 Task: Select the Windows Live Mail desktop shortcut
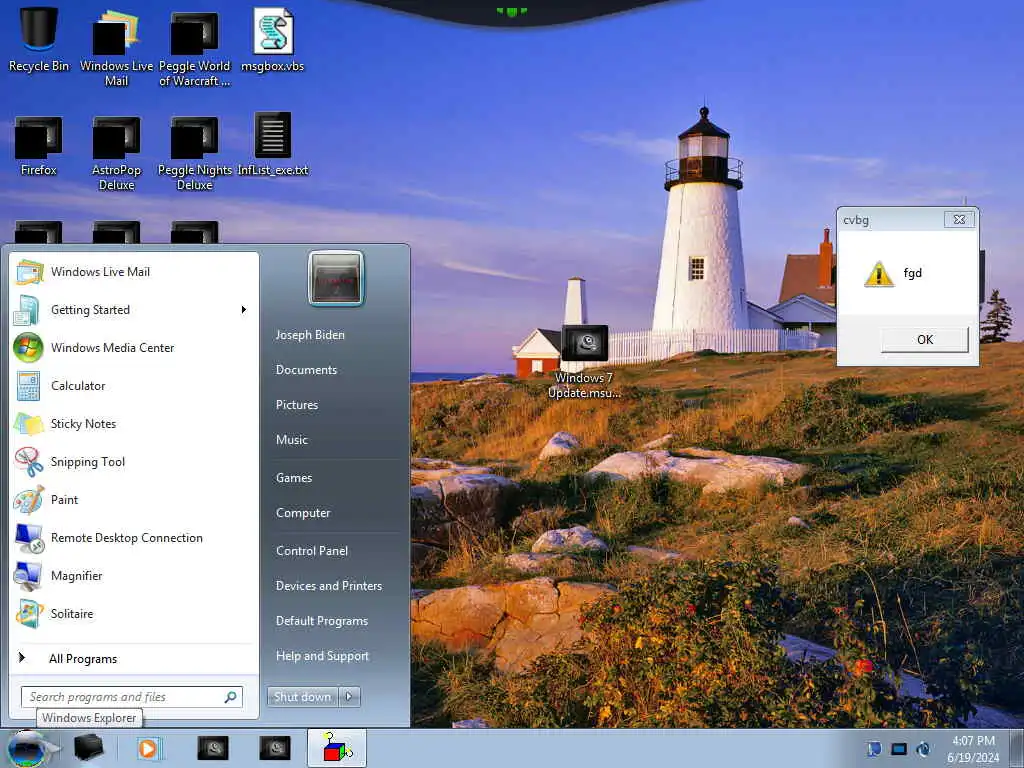click(x=116, y=47)
